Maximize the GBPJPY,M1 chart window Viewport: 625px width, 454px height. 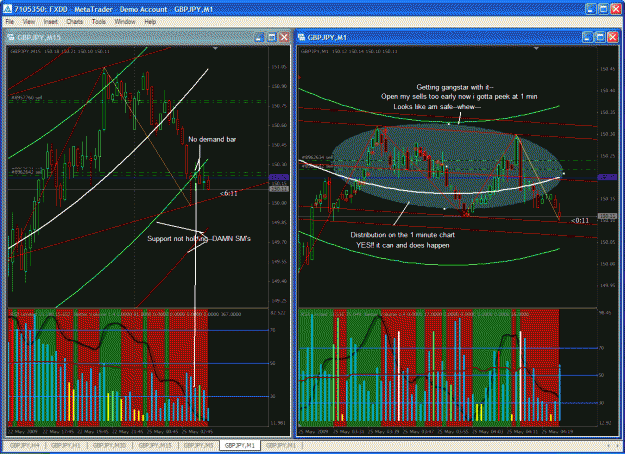(600, 37)
